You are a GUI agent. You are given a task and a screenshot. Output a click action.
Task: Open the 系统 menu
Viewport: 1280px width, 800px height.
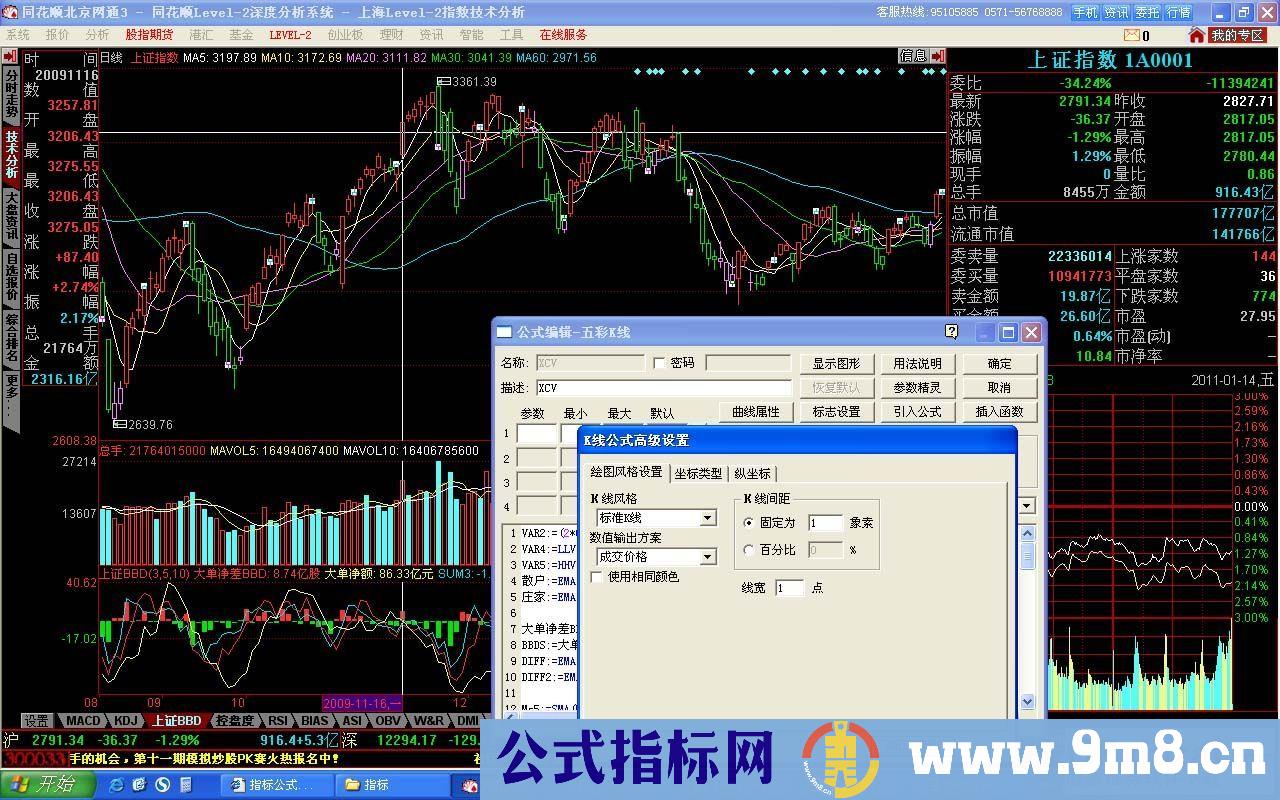point(18,35)
